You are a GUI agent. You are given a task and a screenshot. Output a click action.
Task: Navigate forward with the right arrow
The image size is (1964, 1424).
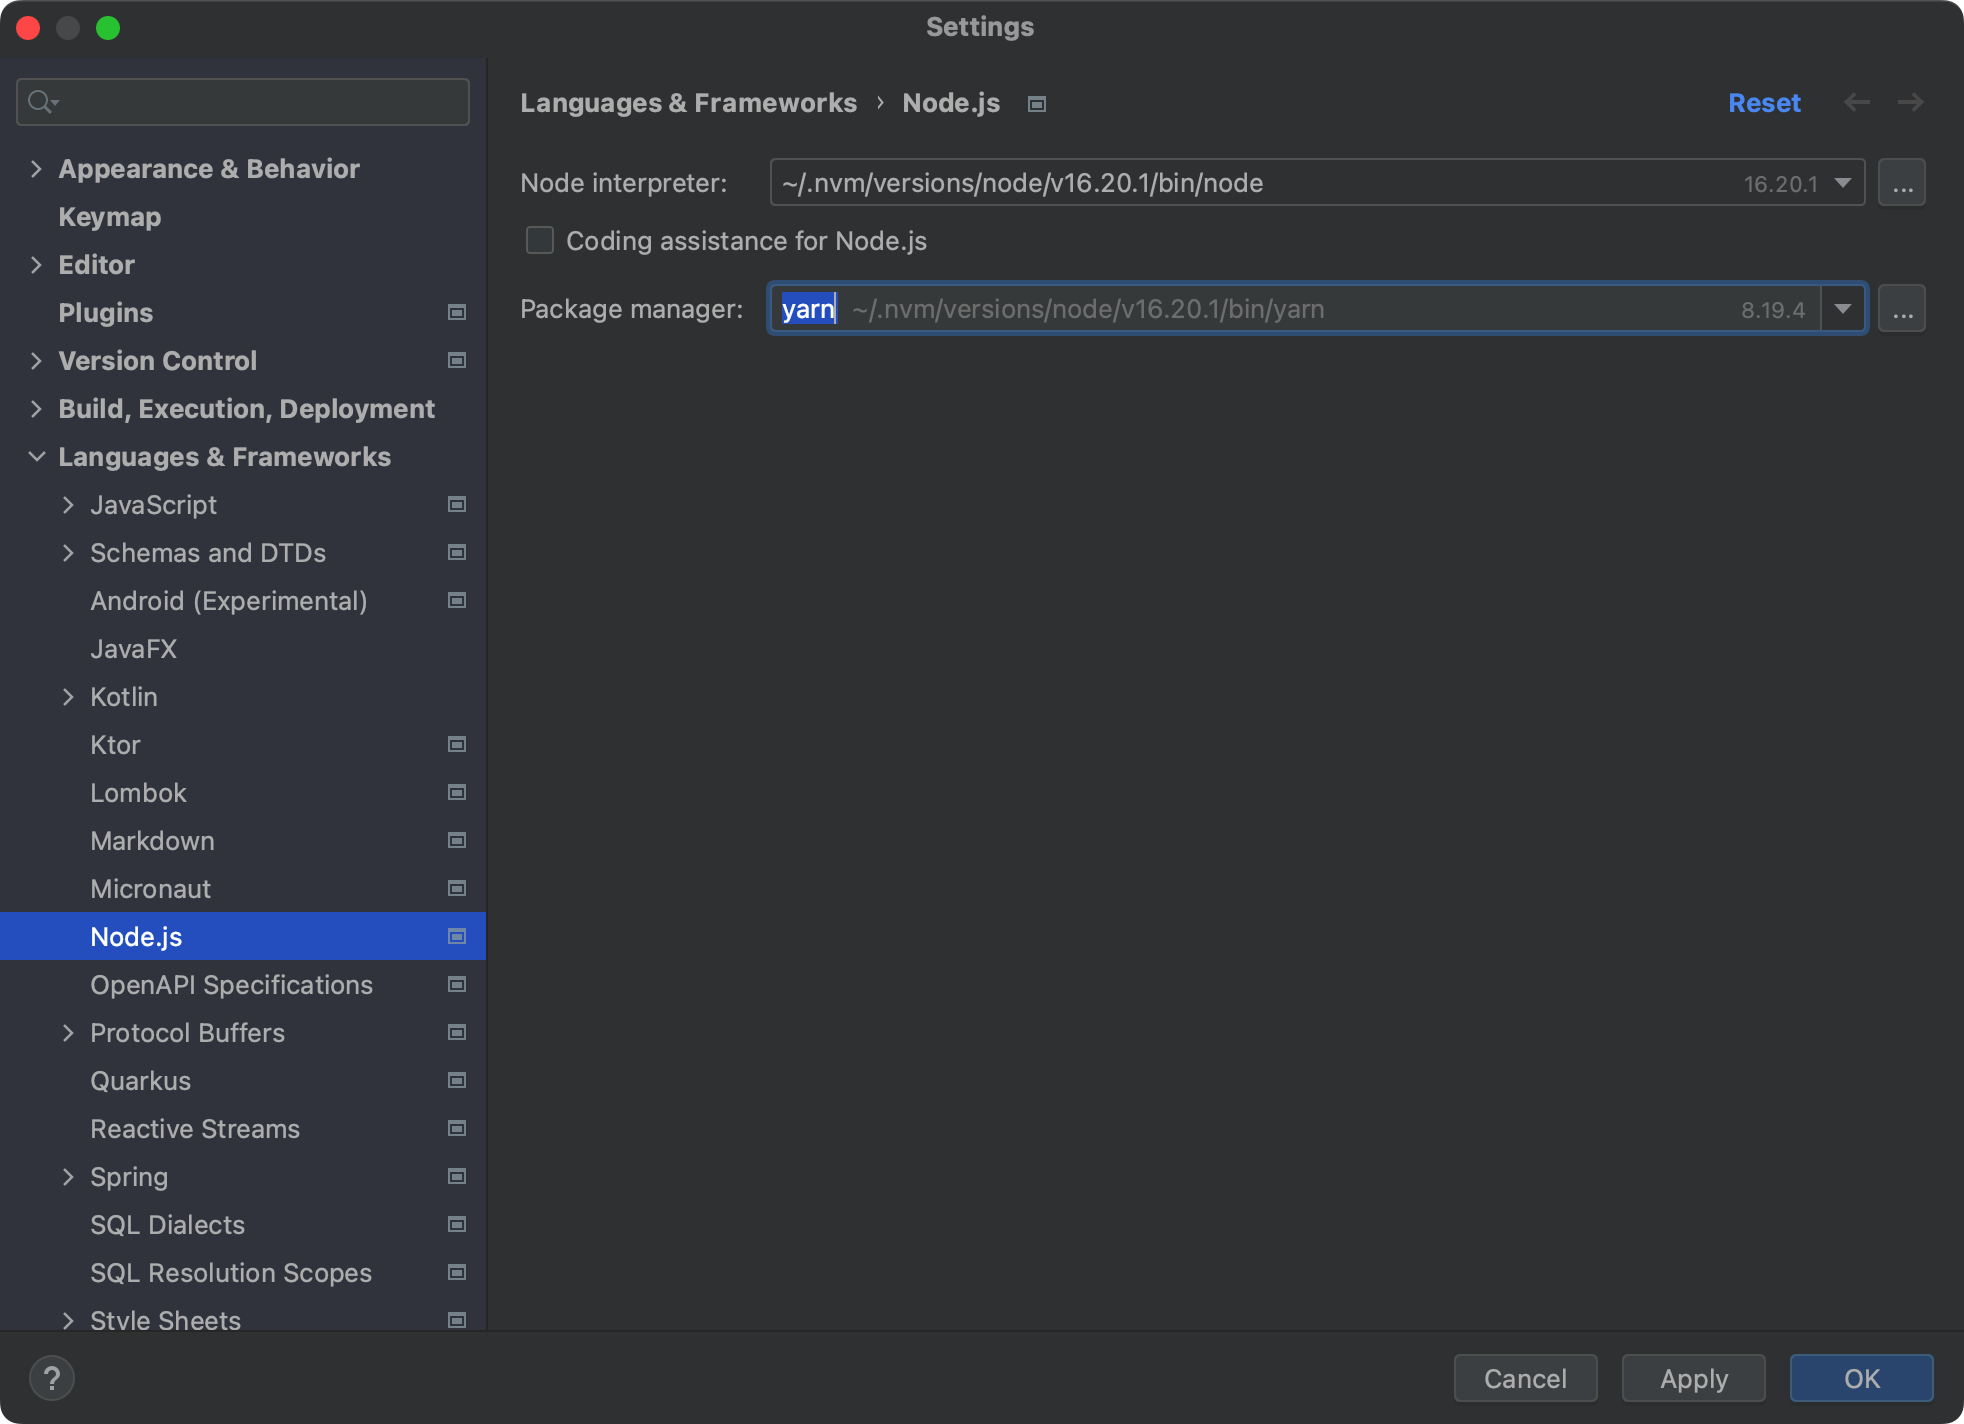coord(1911,102)
